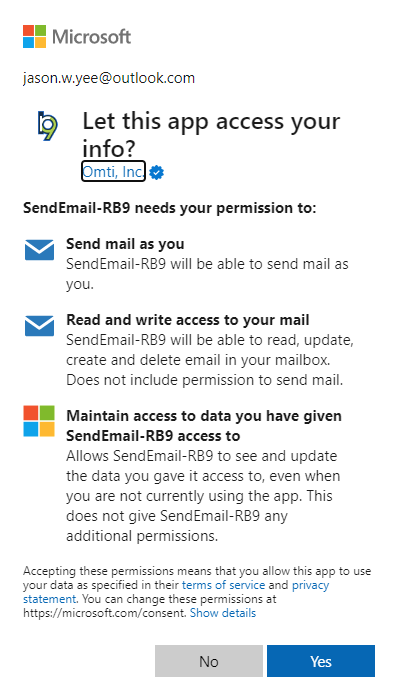Click 'Read and write access to your mail' title

pyautogui.click(x=188, y=320)
